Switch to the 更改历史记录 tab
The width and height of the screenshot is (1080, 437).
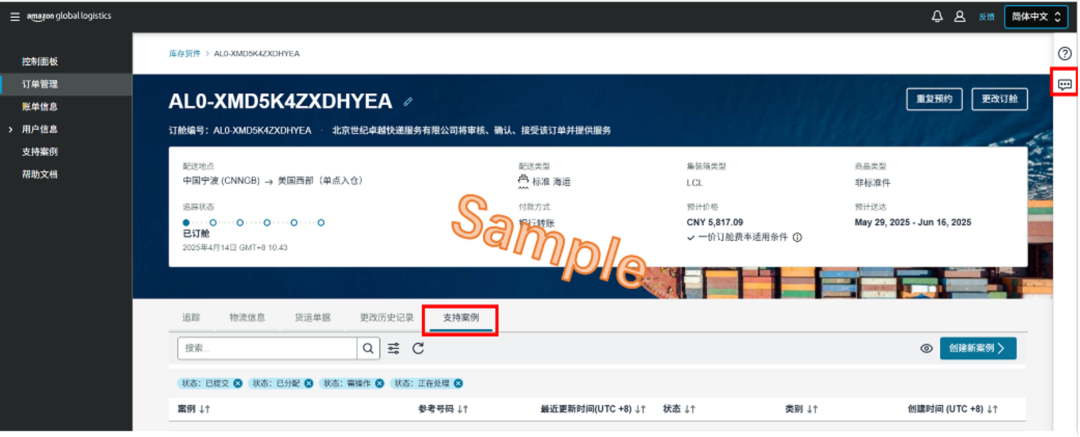point(386,318)
